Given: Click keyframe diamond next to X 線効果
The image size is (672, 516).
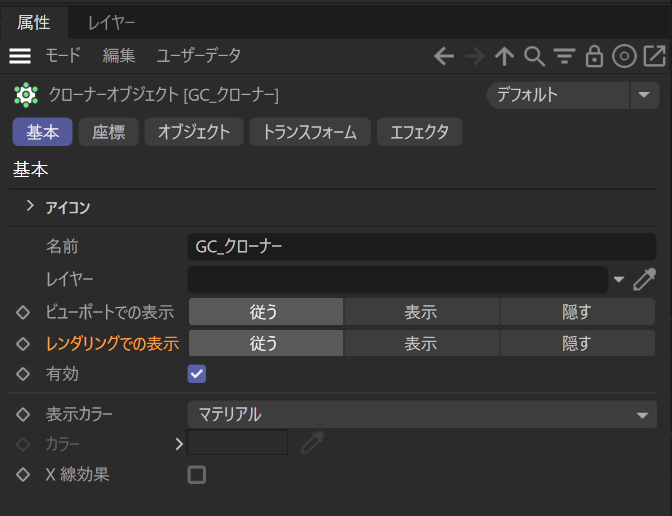Looking at the screenshot, I should point(23,474).
